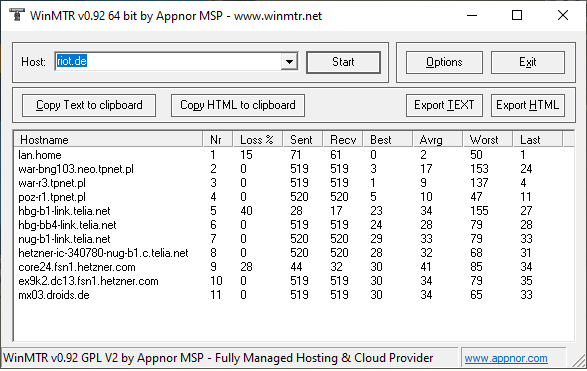Click the Recv column header
The height and width of the screenshot is (371, 587).
[x=343, y=140]
